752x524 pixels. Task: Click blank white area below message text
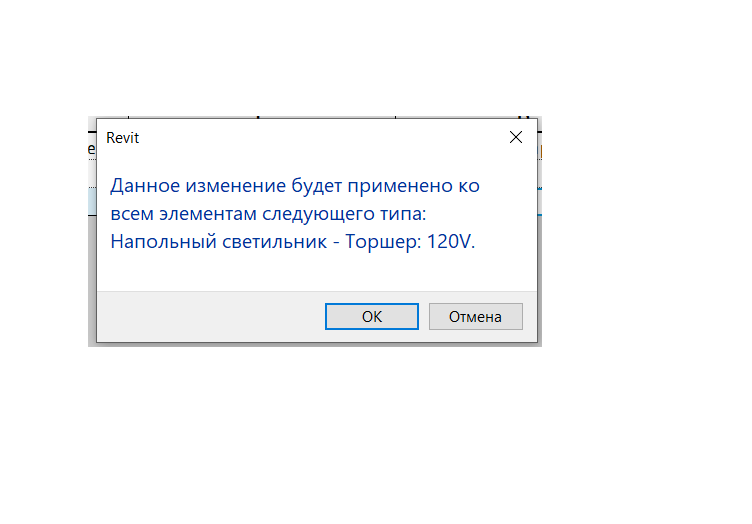(x=317, y=272)
